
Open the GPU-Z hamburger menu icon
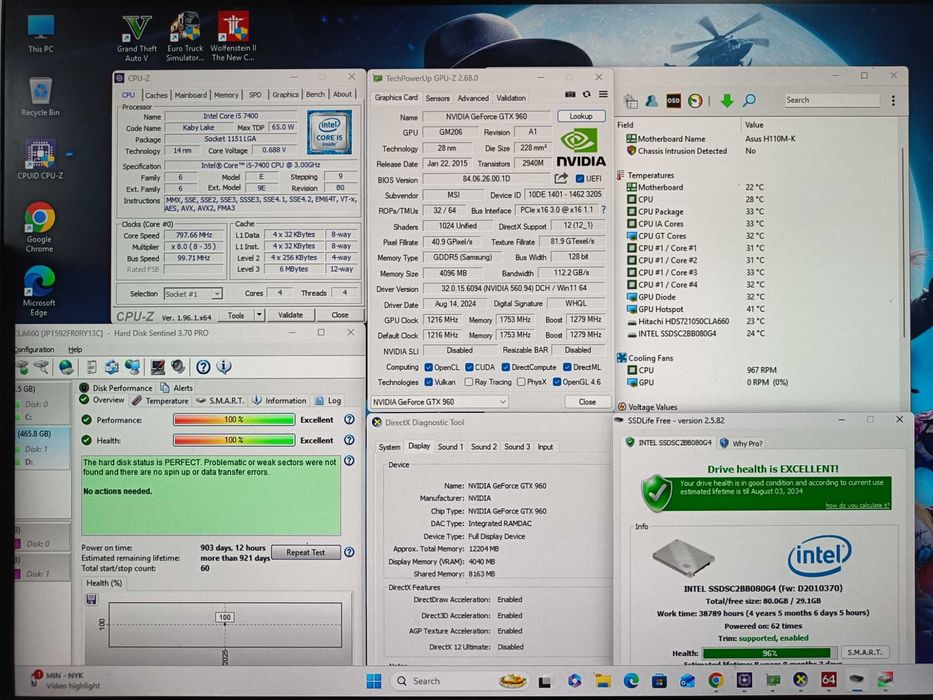(x=603, y=95)
